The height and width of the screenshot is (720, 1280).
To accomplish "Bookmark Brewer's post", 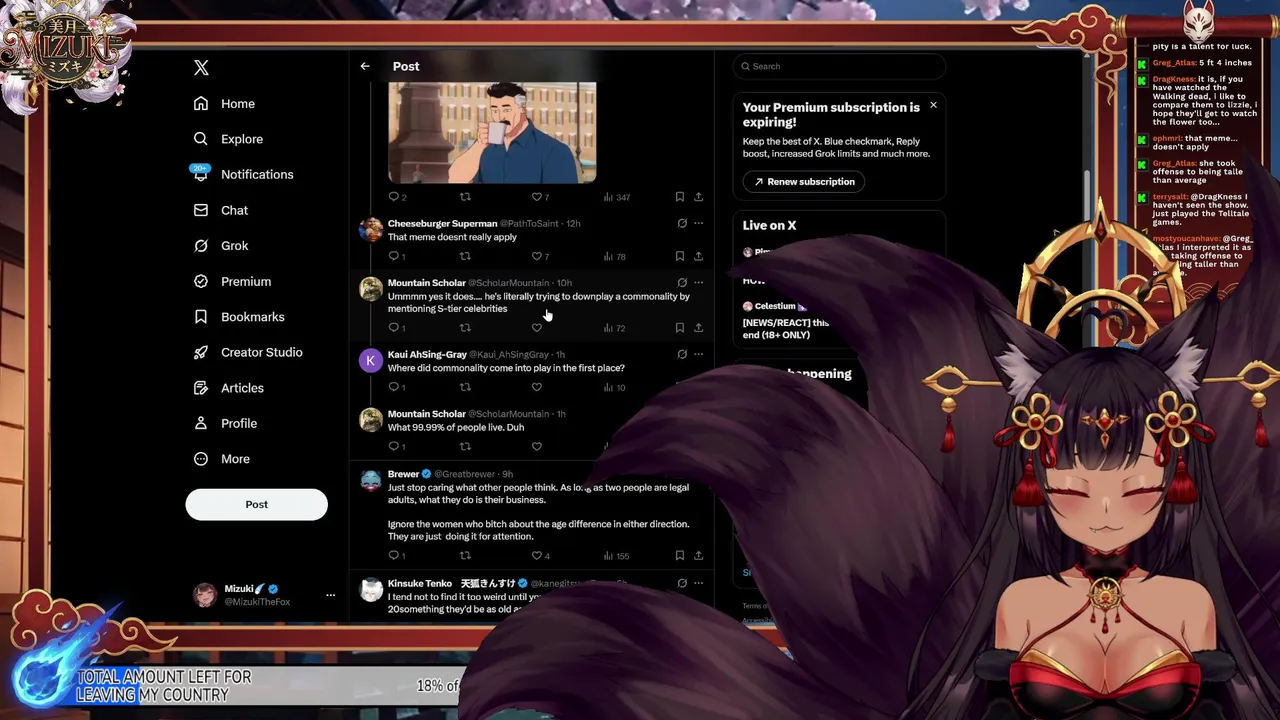I will (x=679, y=556).
